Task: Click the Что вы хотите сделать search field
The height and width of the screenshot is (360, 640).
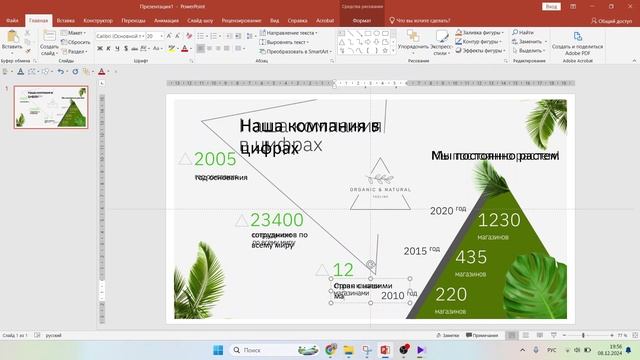Action: click(420, 20)
